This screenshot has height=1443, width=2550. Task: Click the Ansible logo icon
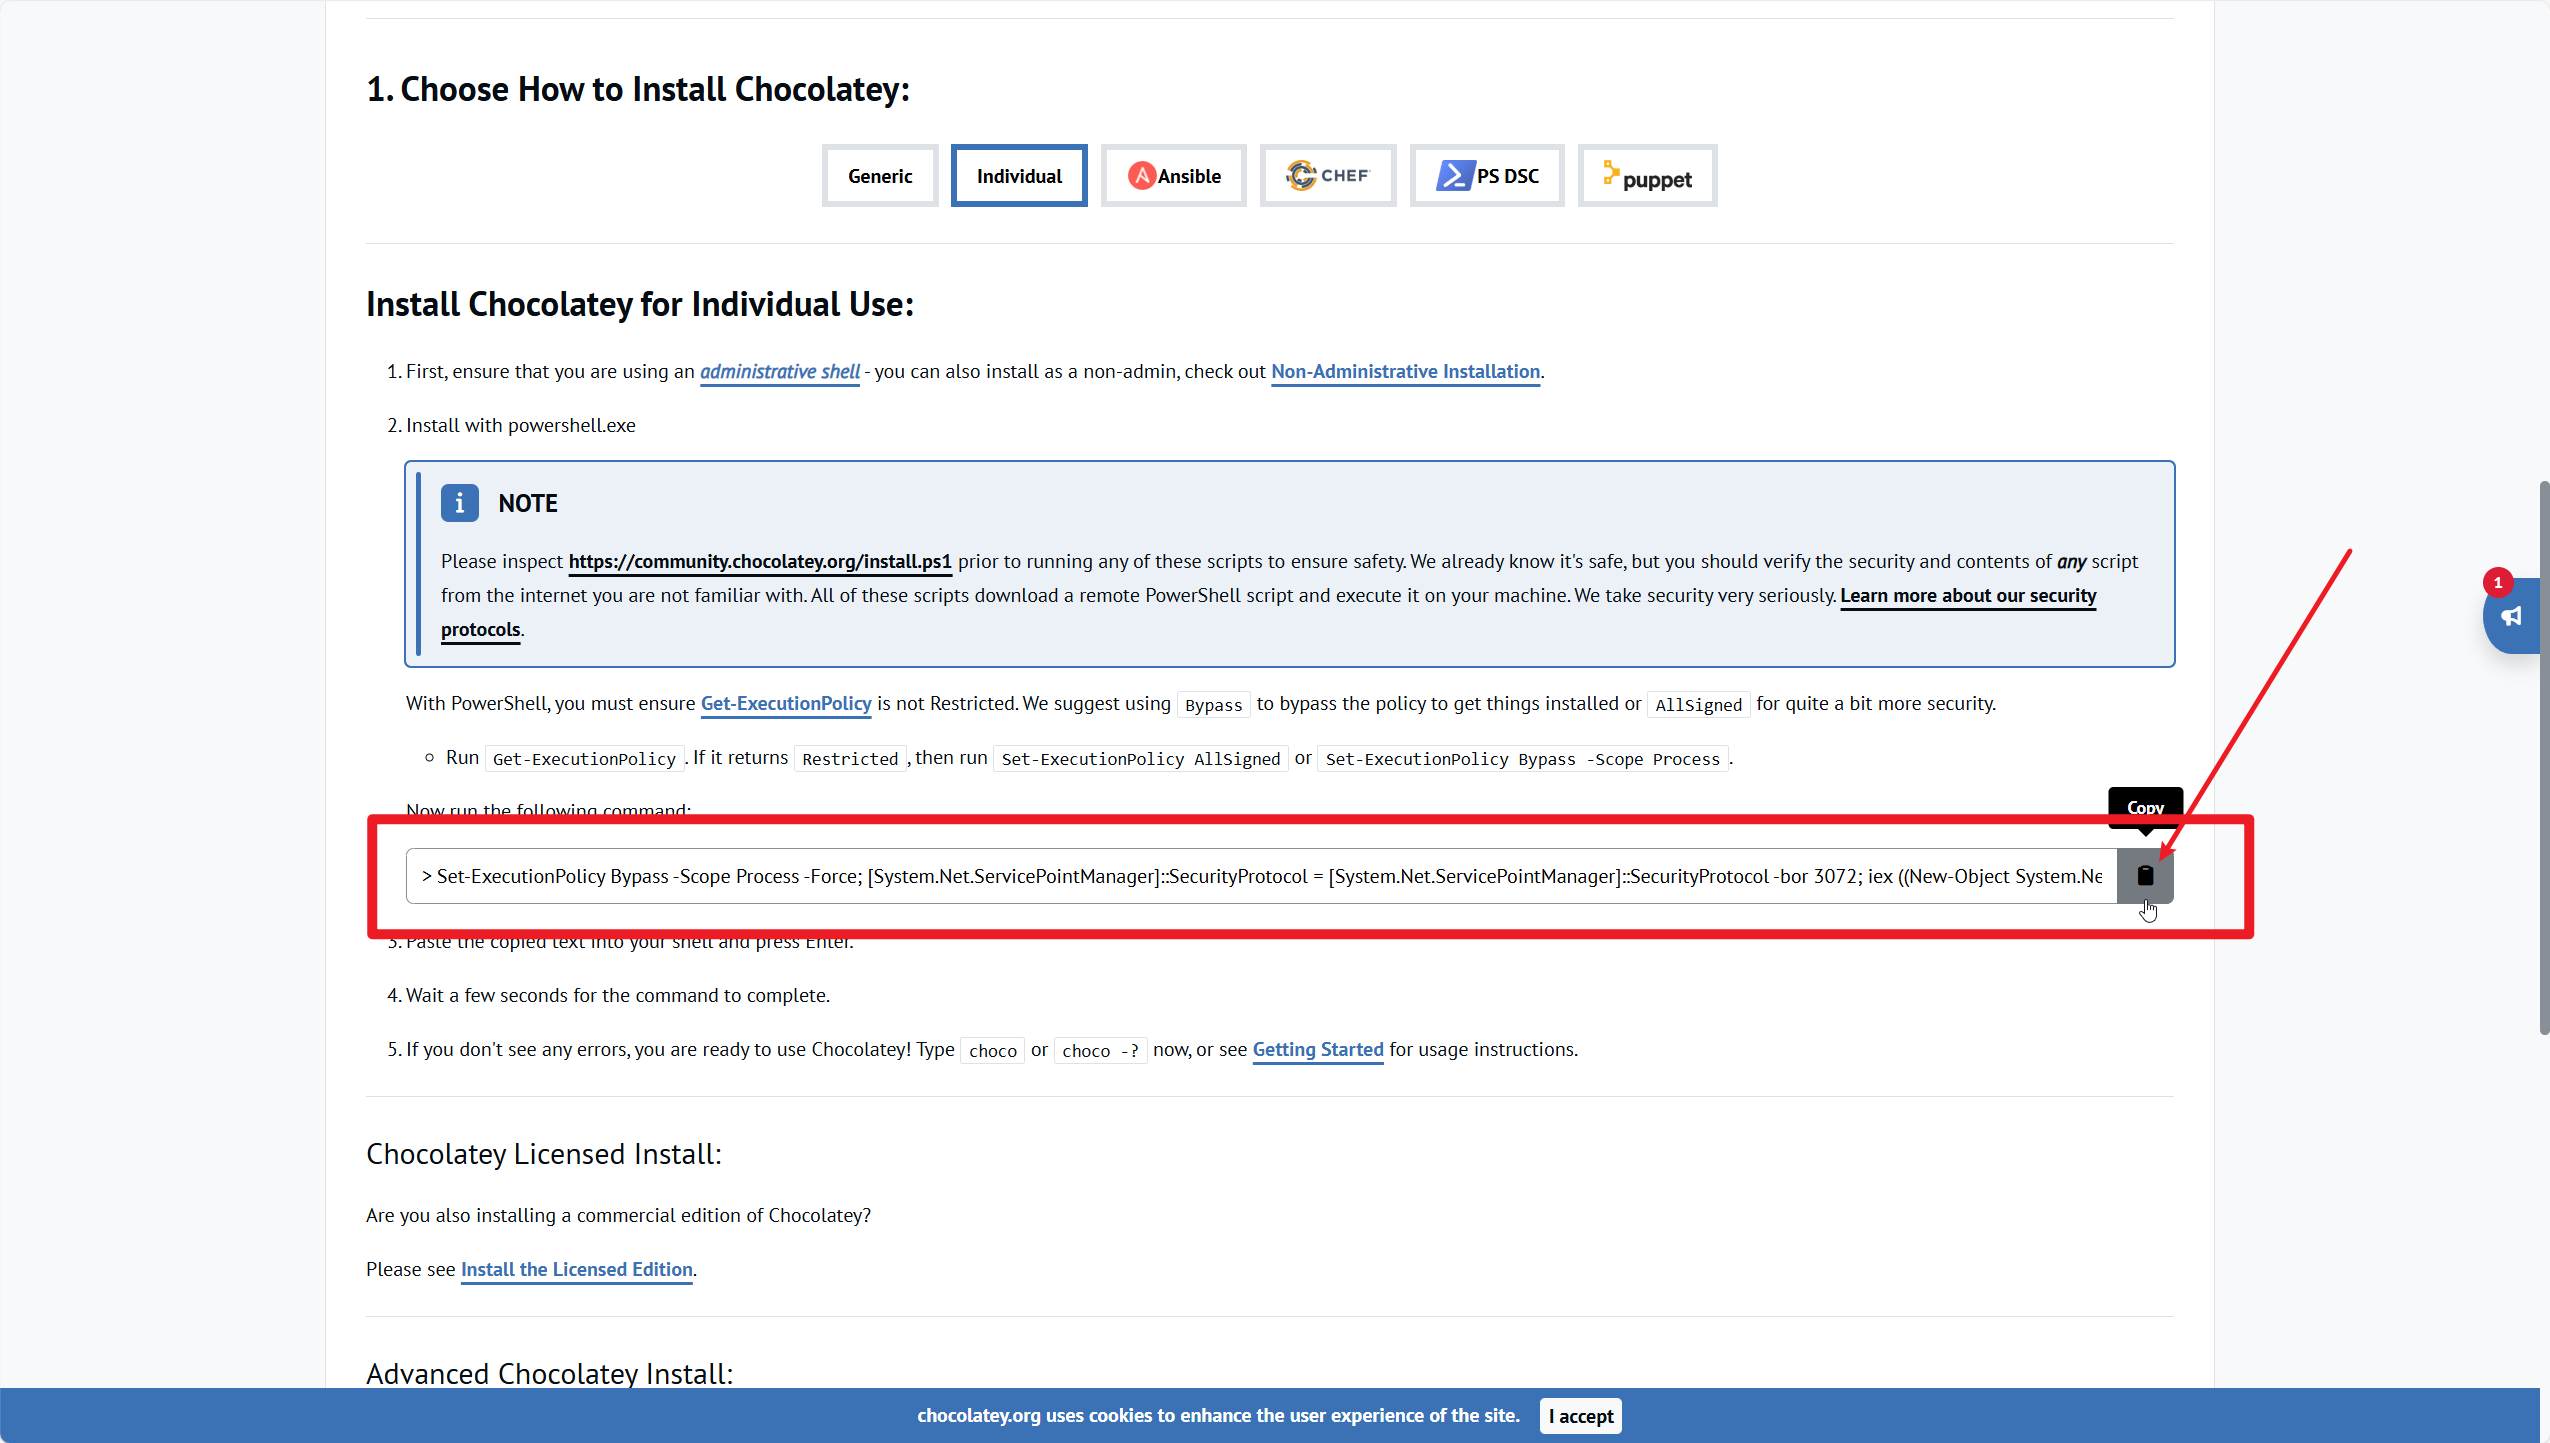coord(1141,176)
